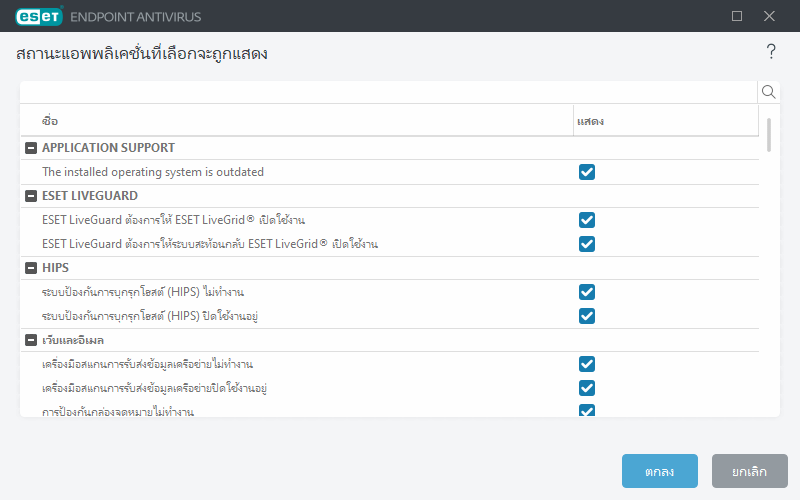Collapse the ESET LIVEGUARD section
The image size is (800, 500).
31,196
